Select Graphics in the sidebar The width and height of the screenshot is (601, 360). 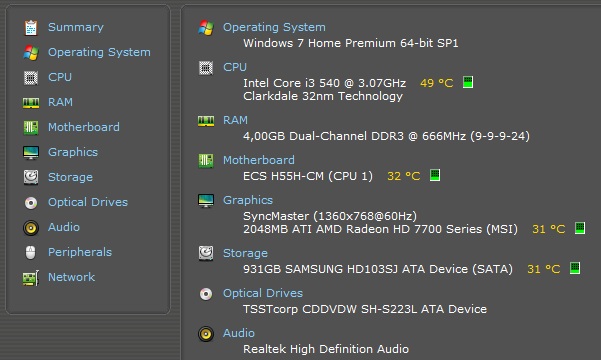73,152
